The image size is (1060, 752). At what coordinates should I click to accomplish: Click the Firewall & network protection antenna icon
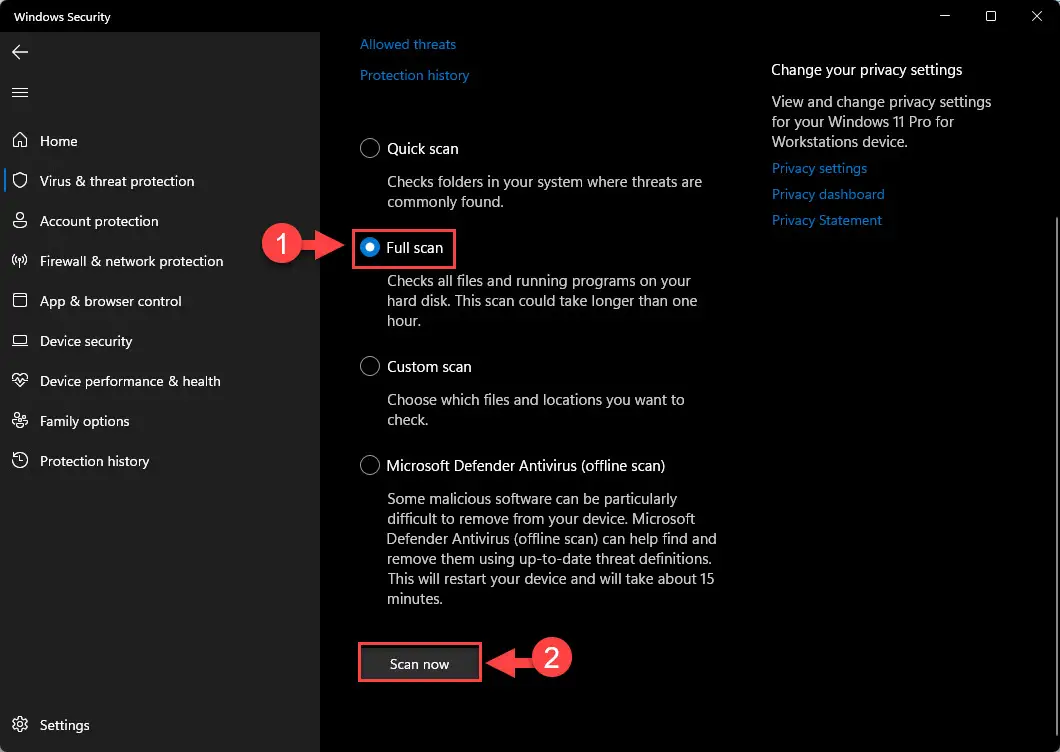20,260
